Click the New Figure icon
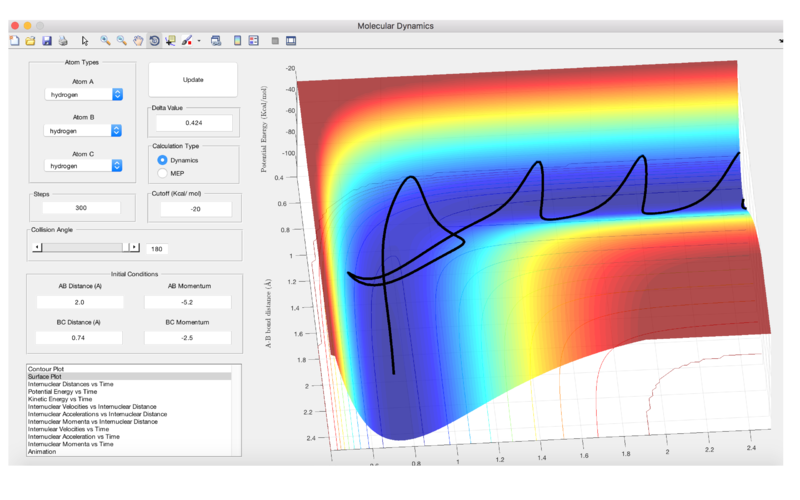800x500 pixels. click(14, 41)
